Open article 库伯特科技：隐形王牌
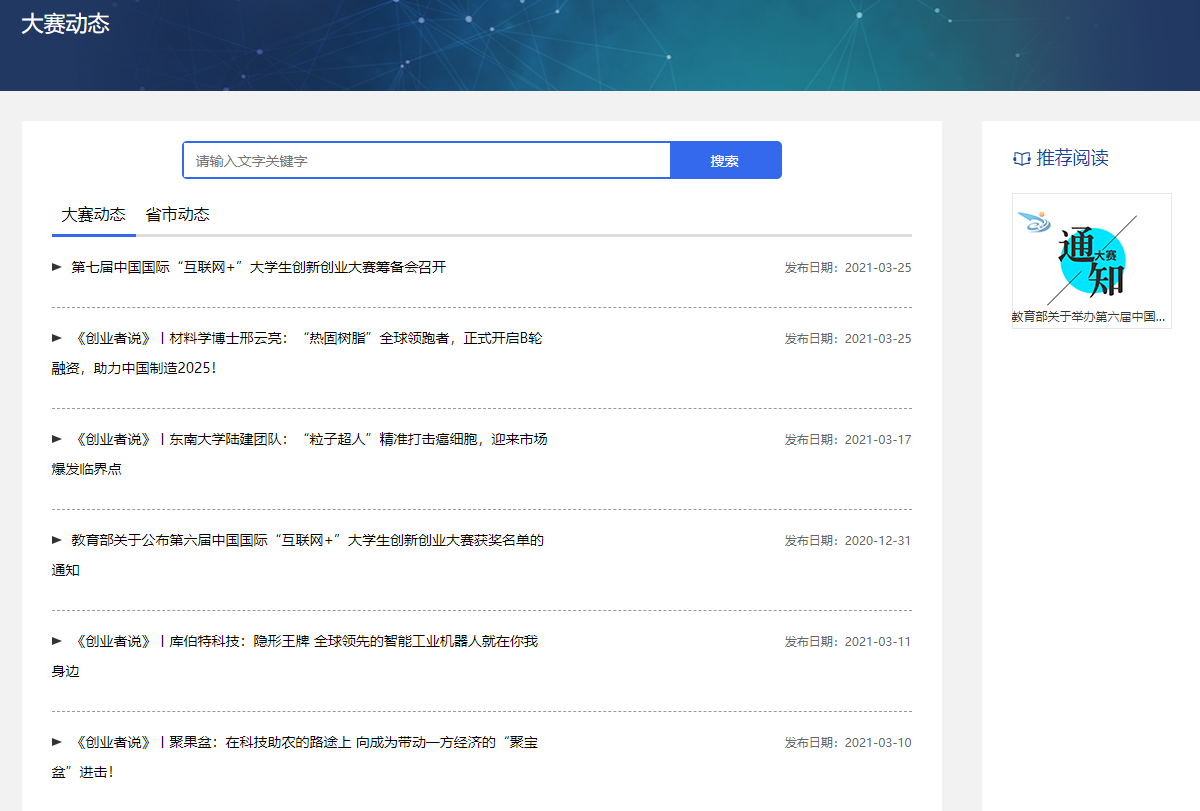Screen dimensions: 1200x811 (305, 642)
